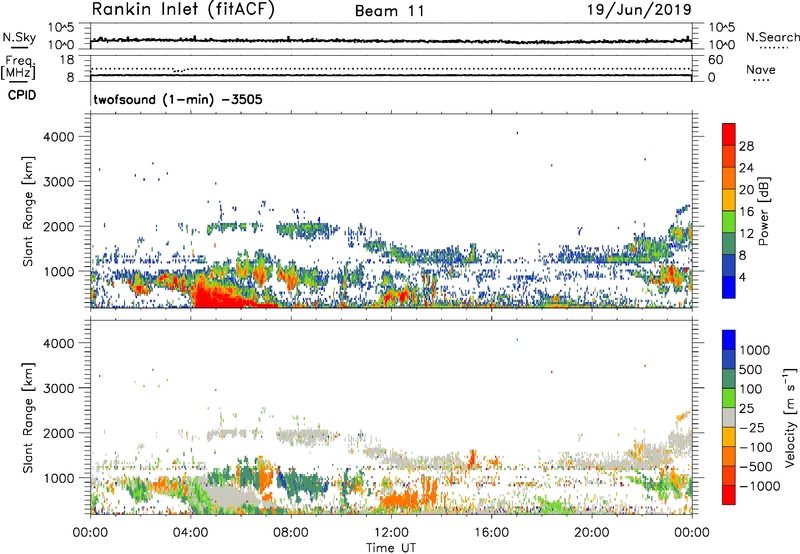Click the "12:00" time tick label
This screenshot has width=800, height=554.
pyautogui.click(x=391, y=533)
